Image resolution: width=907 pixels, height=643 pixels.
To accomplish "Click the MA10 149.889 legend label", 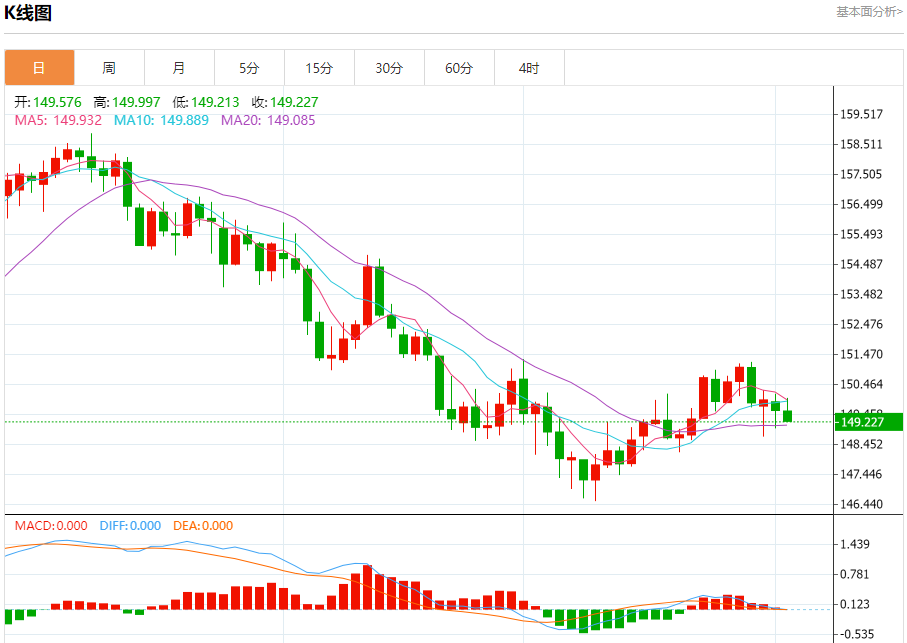I will pyautogui.click(x=161, y=120).
